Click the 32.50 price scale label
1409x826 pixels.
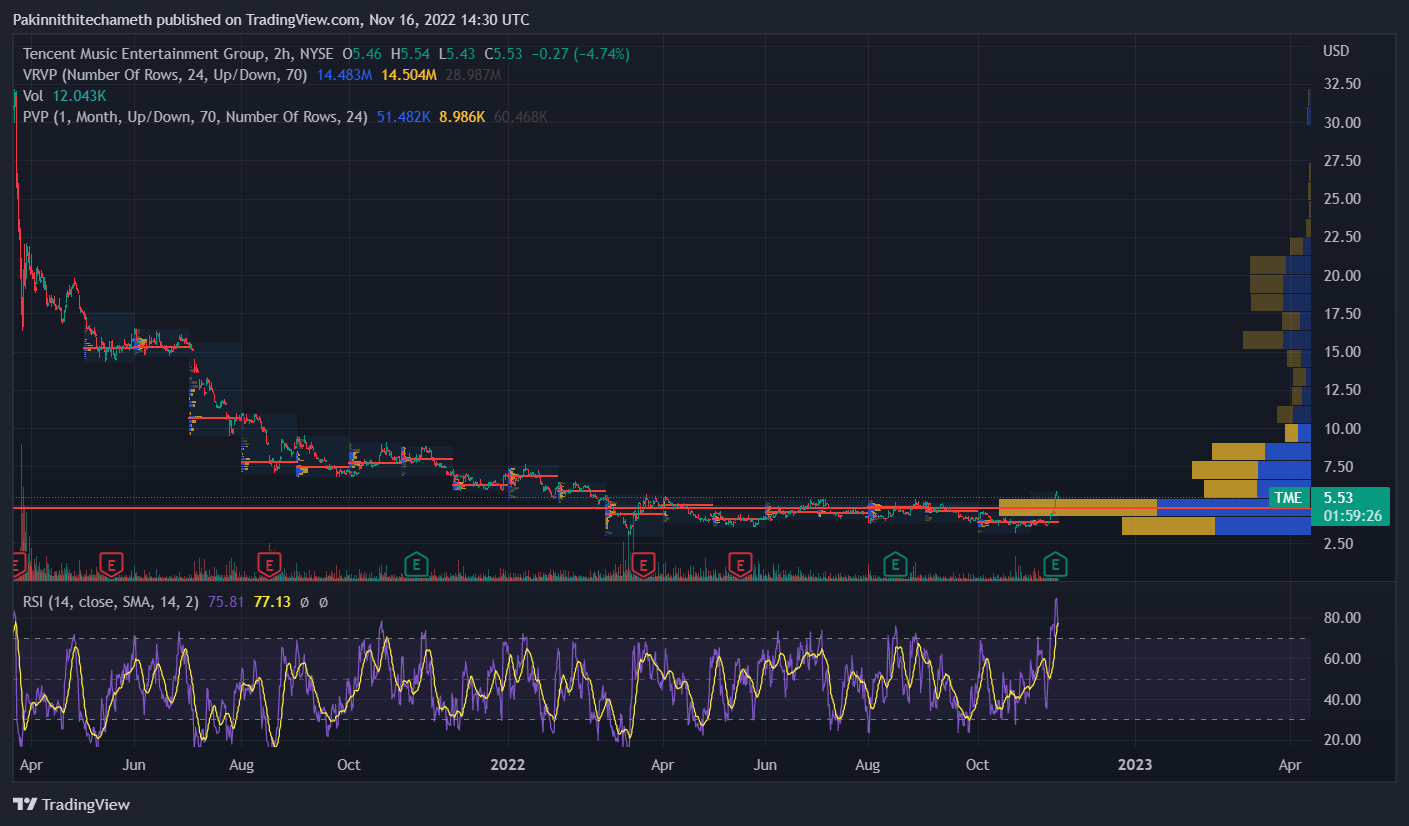click(1341, 84)
